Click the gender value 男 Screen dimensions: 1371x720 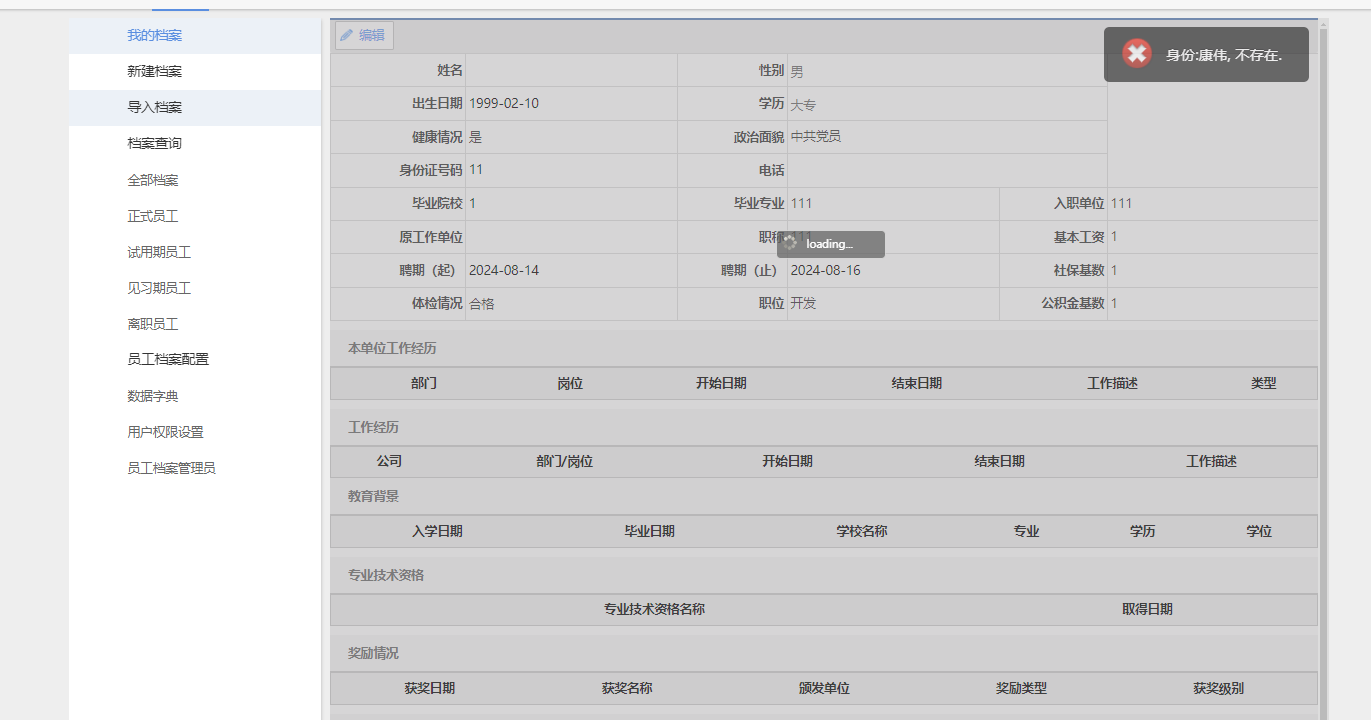(797, 71)
